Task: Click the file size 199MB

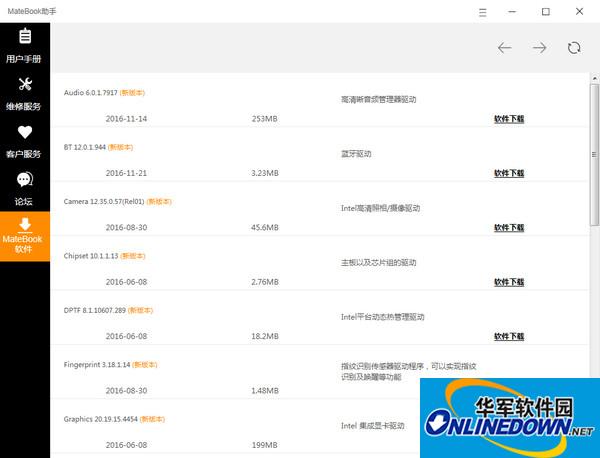Action: click(x=264, y=445)
